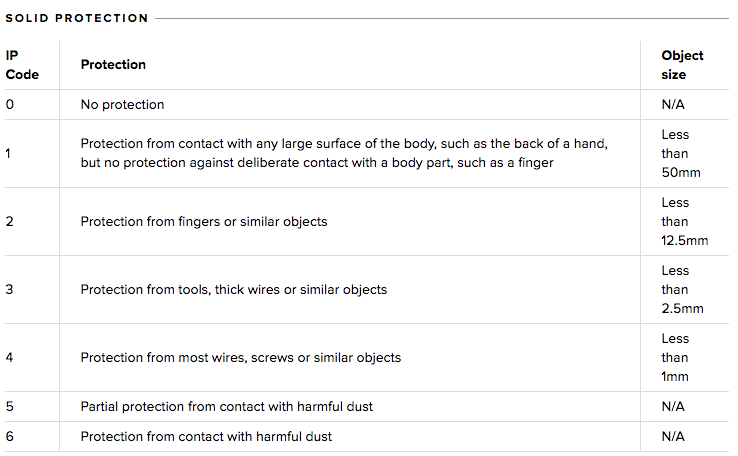Select the No protection cell
This screenshot has width=738, height=456.
(x=122, y=104)
